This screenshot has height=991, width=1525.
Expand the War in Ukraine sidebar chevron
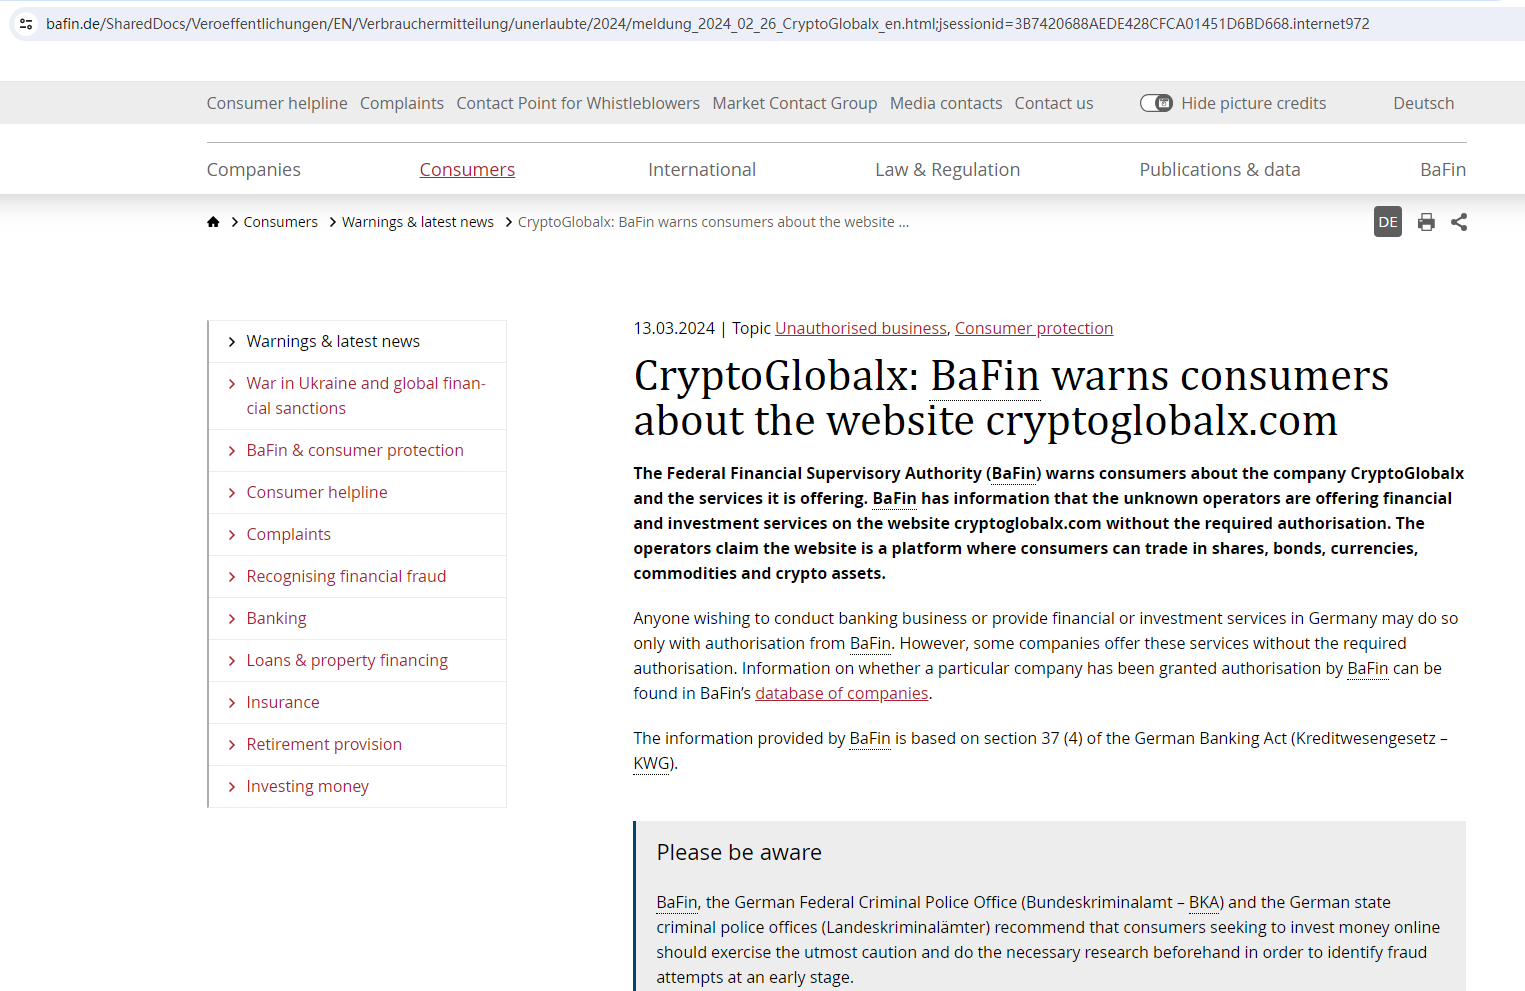click(x=232, y=384)
